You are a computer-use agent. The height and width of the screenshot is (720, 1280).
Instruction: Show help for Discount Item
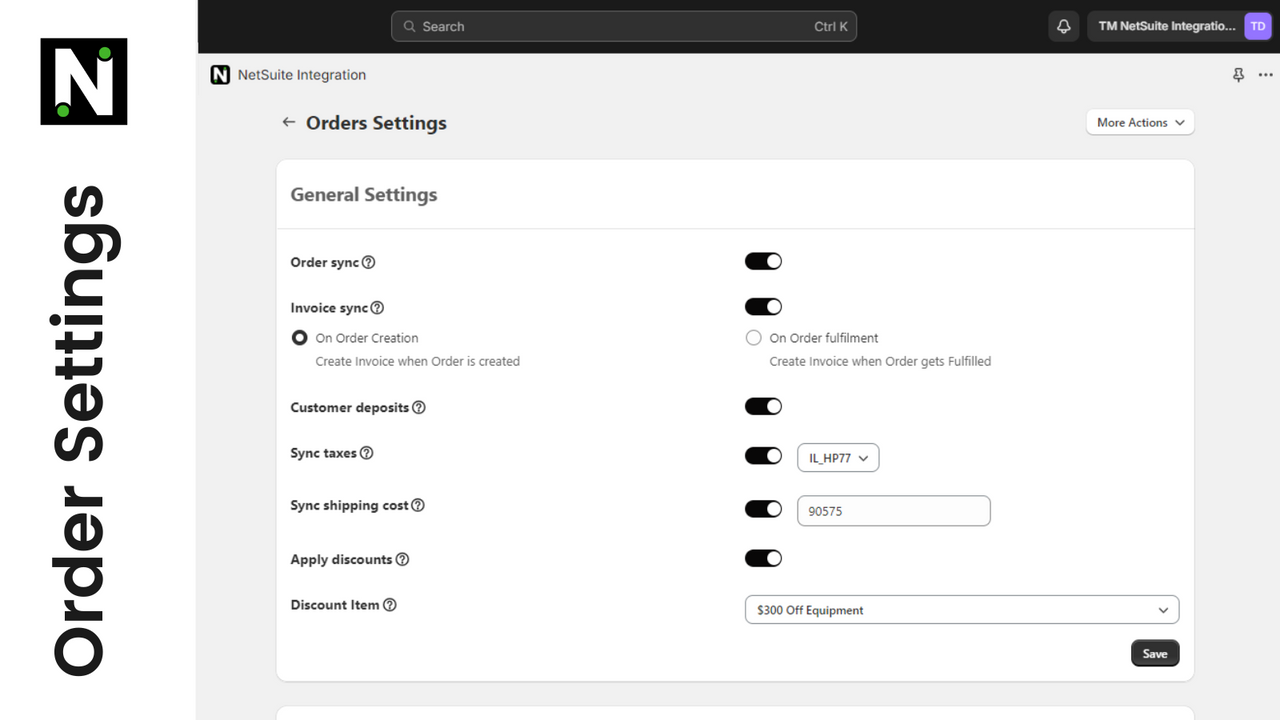coord(390,605)
